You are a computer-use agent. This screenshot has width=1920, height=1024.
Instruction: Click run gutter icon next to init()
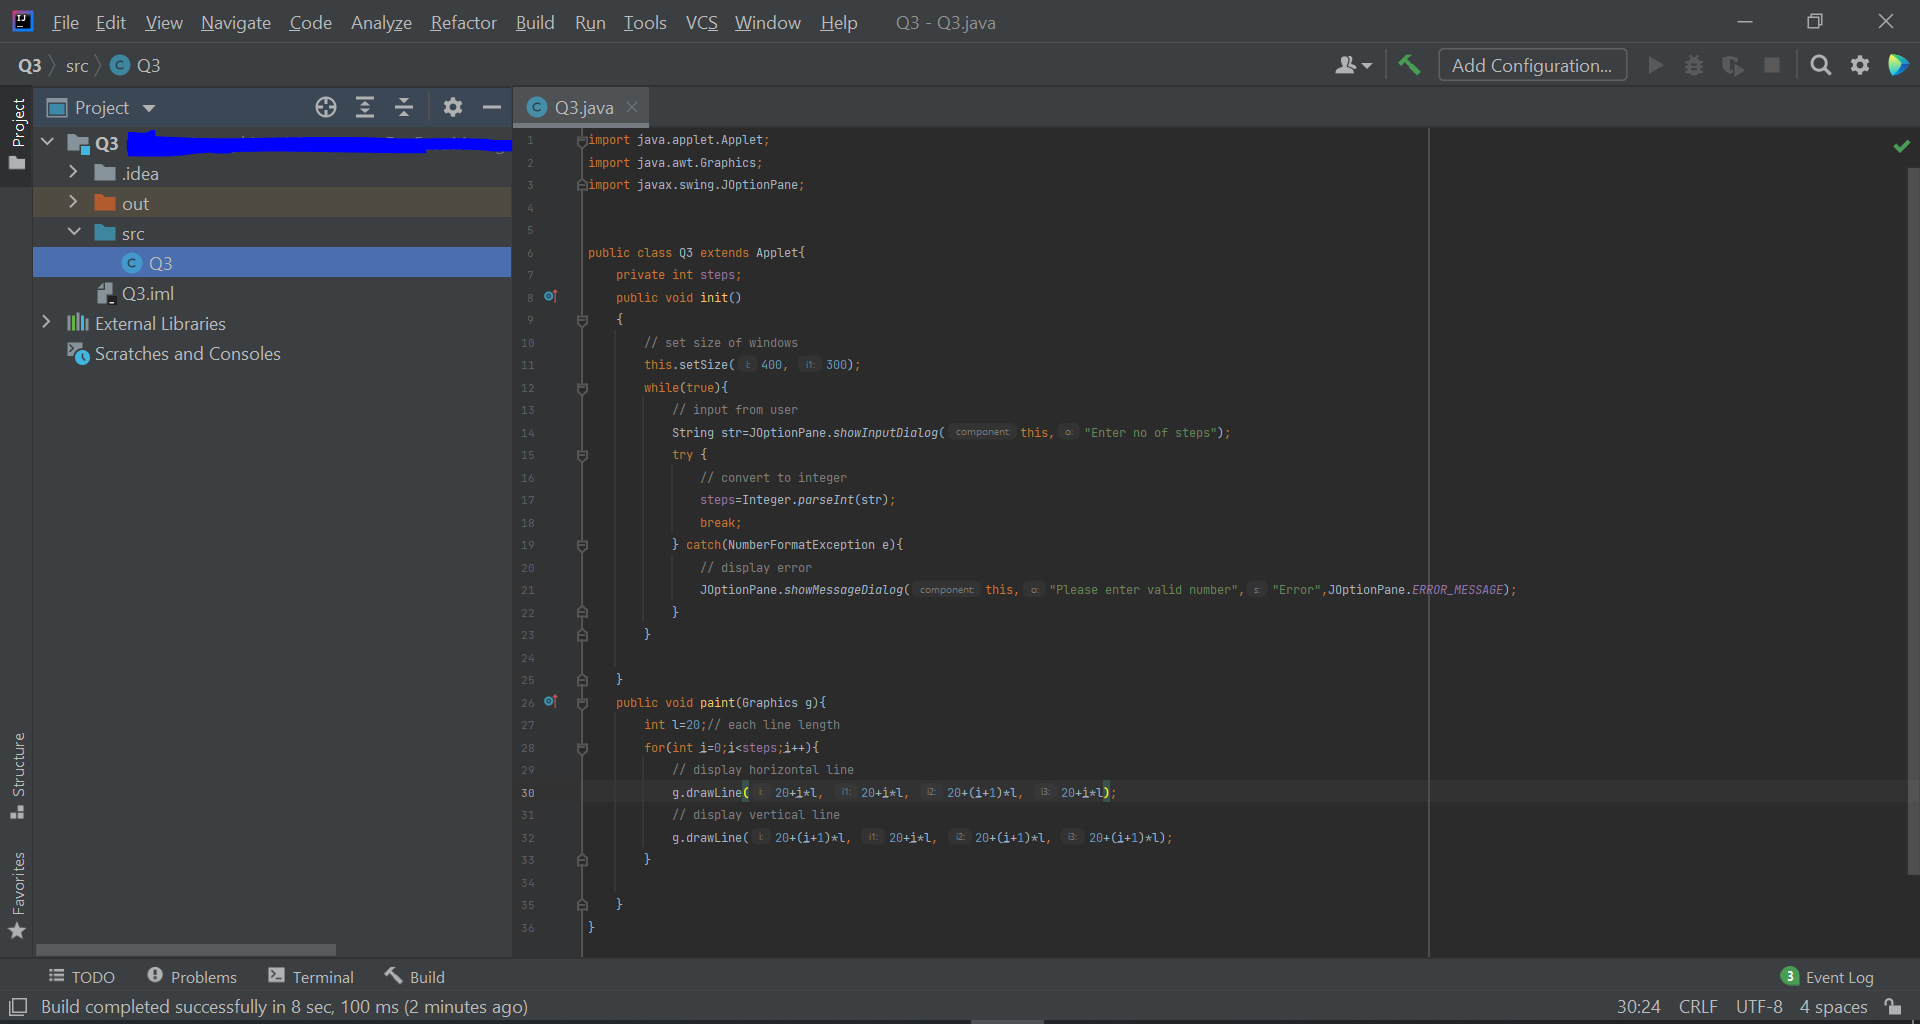tap(551, 296)
